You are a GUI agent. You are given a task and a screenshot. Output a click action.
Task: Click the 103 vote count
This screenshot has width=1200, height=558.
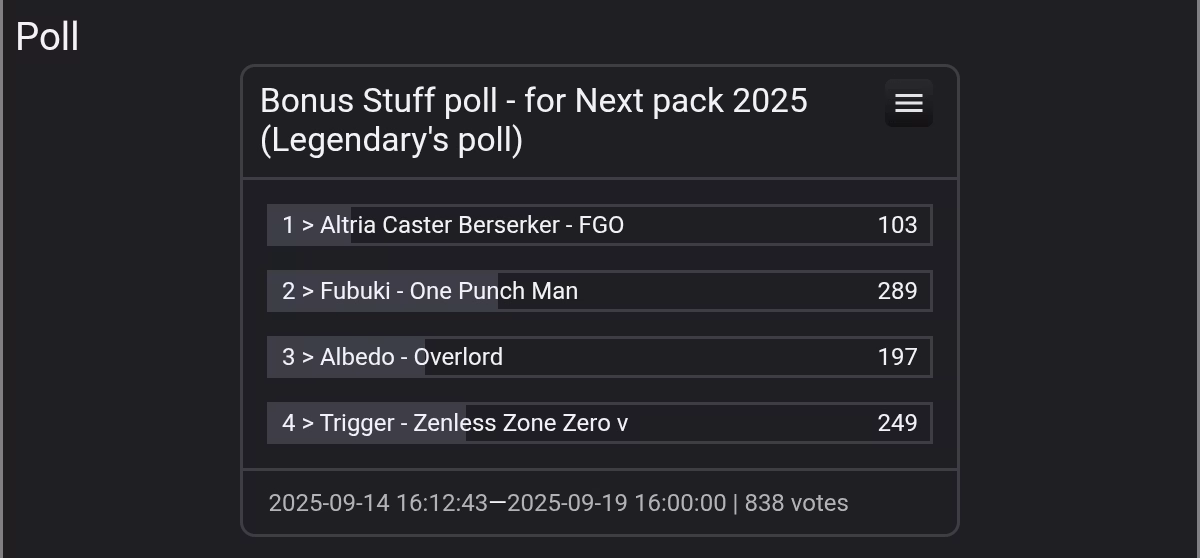point(897,225)
